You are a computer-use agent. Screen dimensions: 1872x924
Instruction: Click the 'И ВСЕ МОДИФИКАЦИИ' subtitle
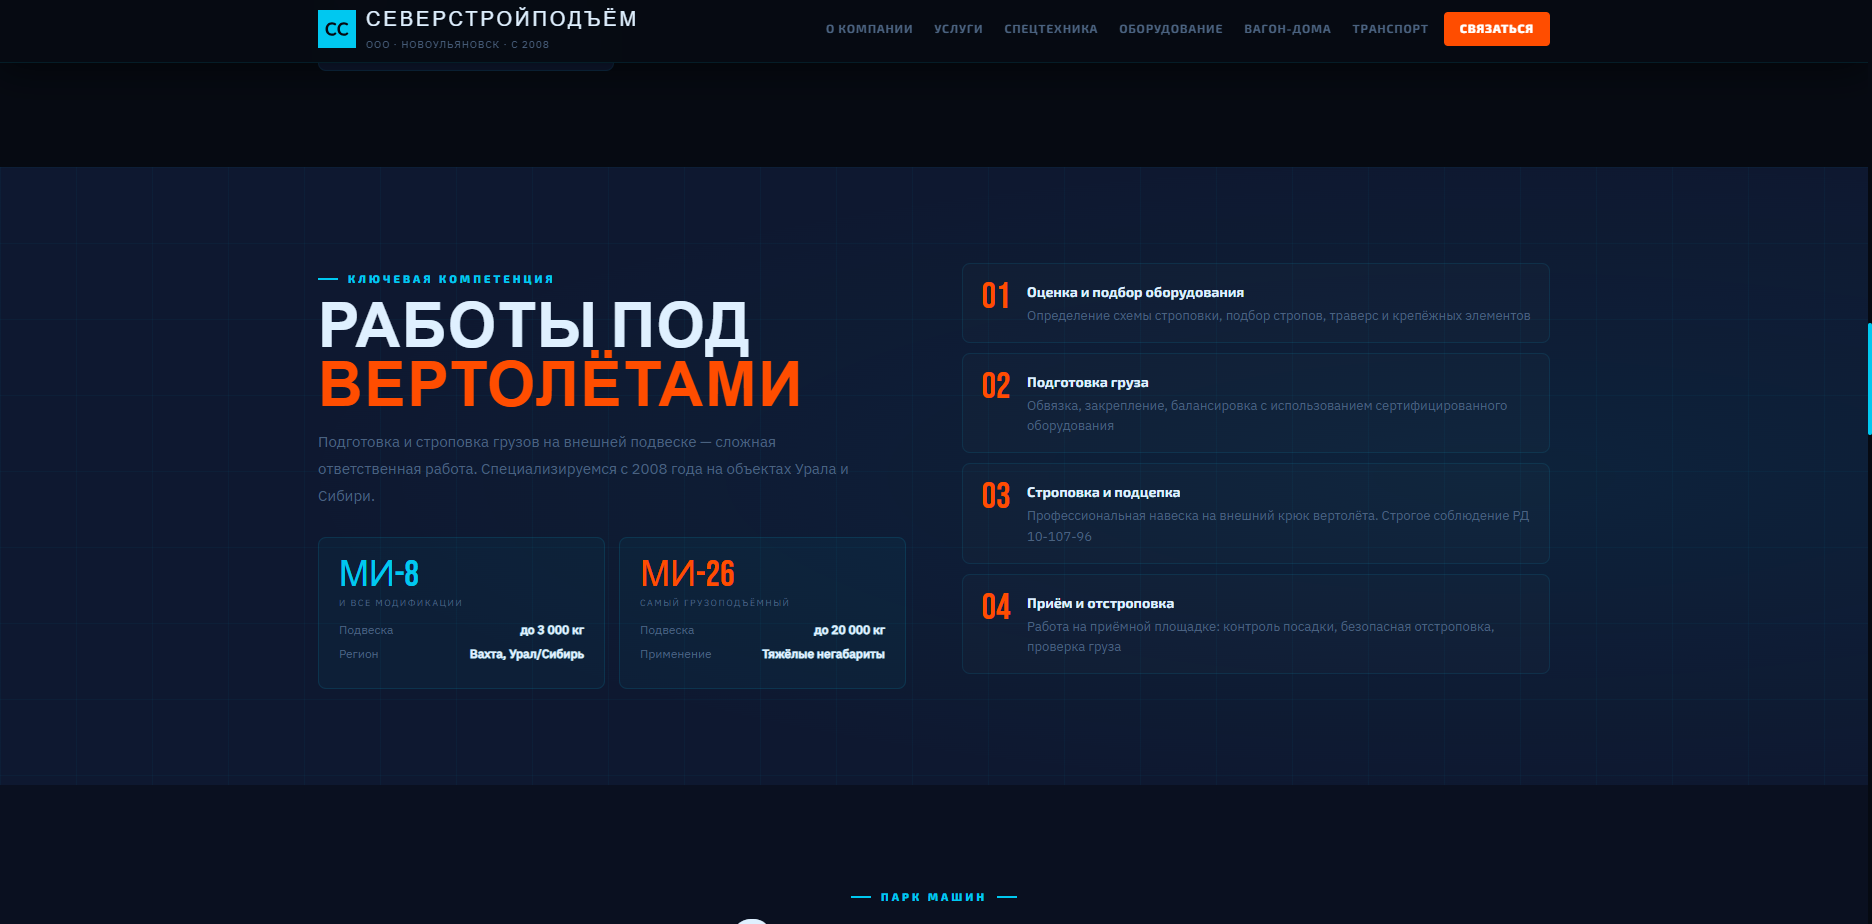(x=400, y=603)
